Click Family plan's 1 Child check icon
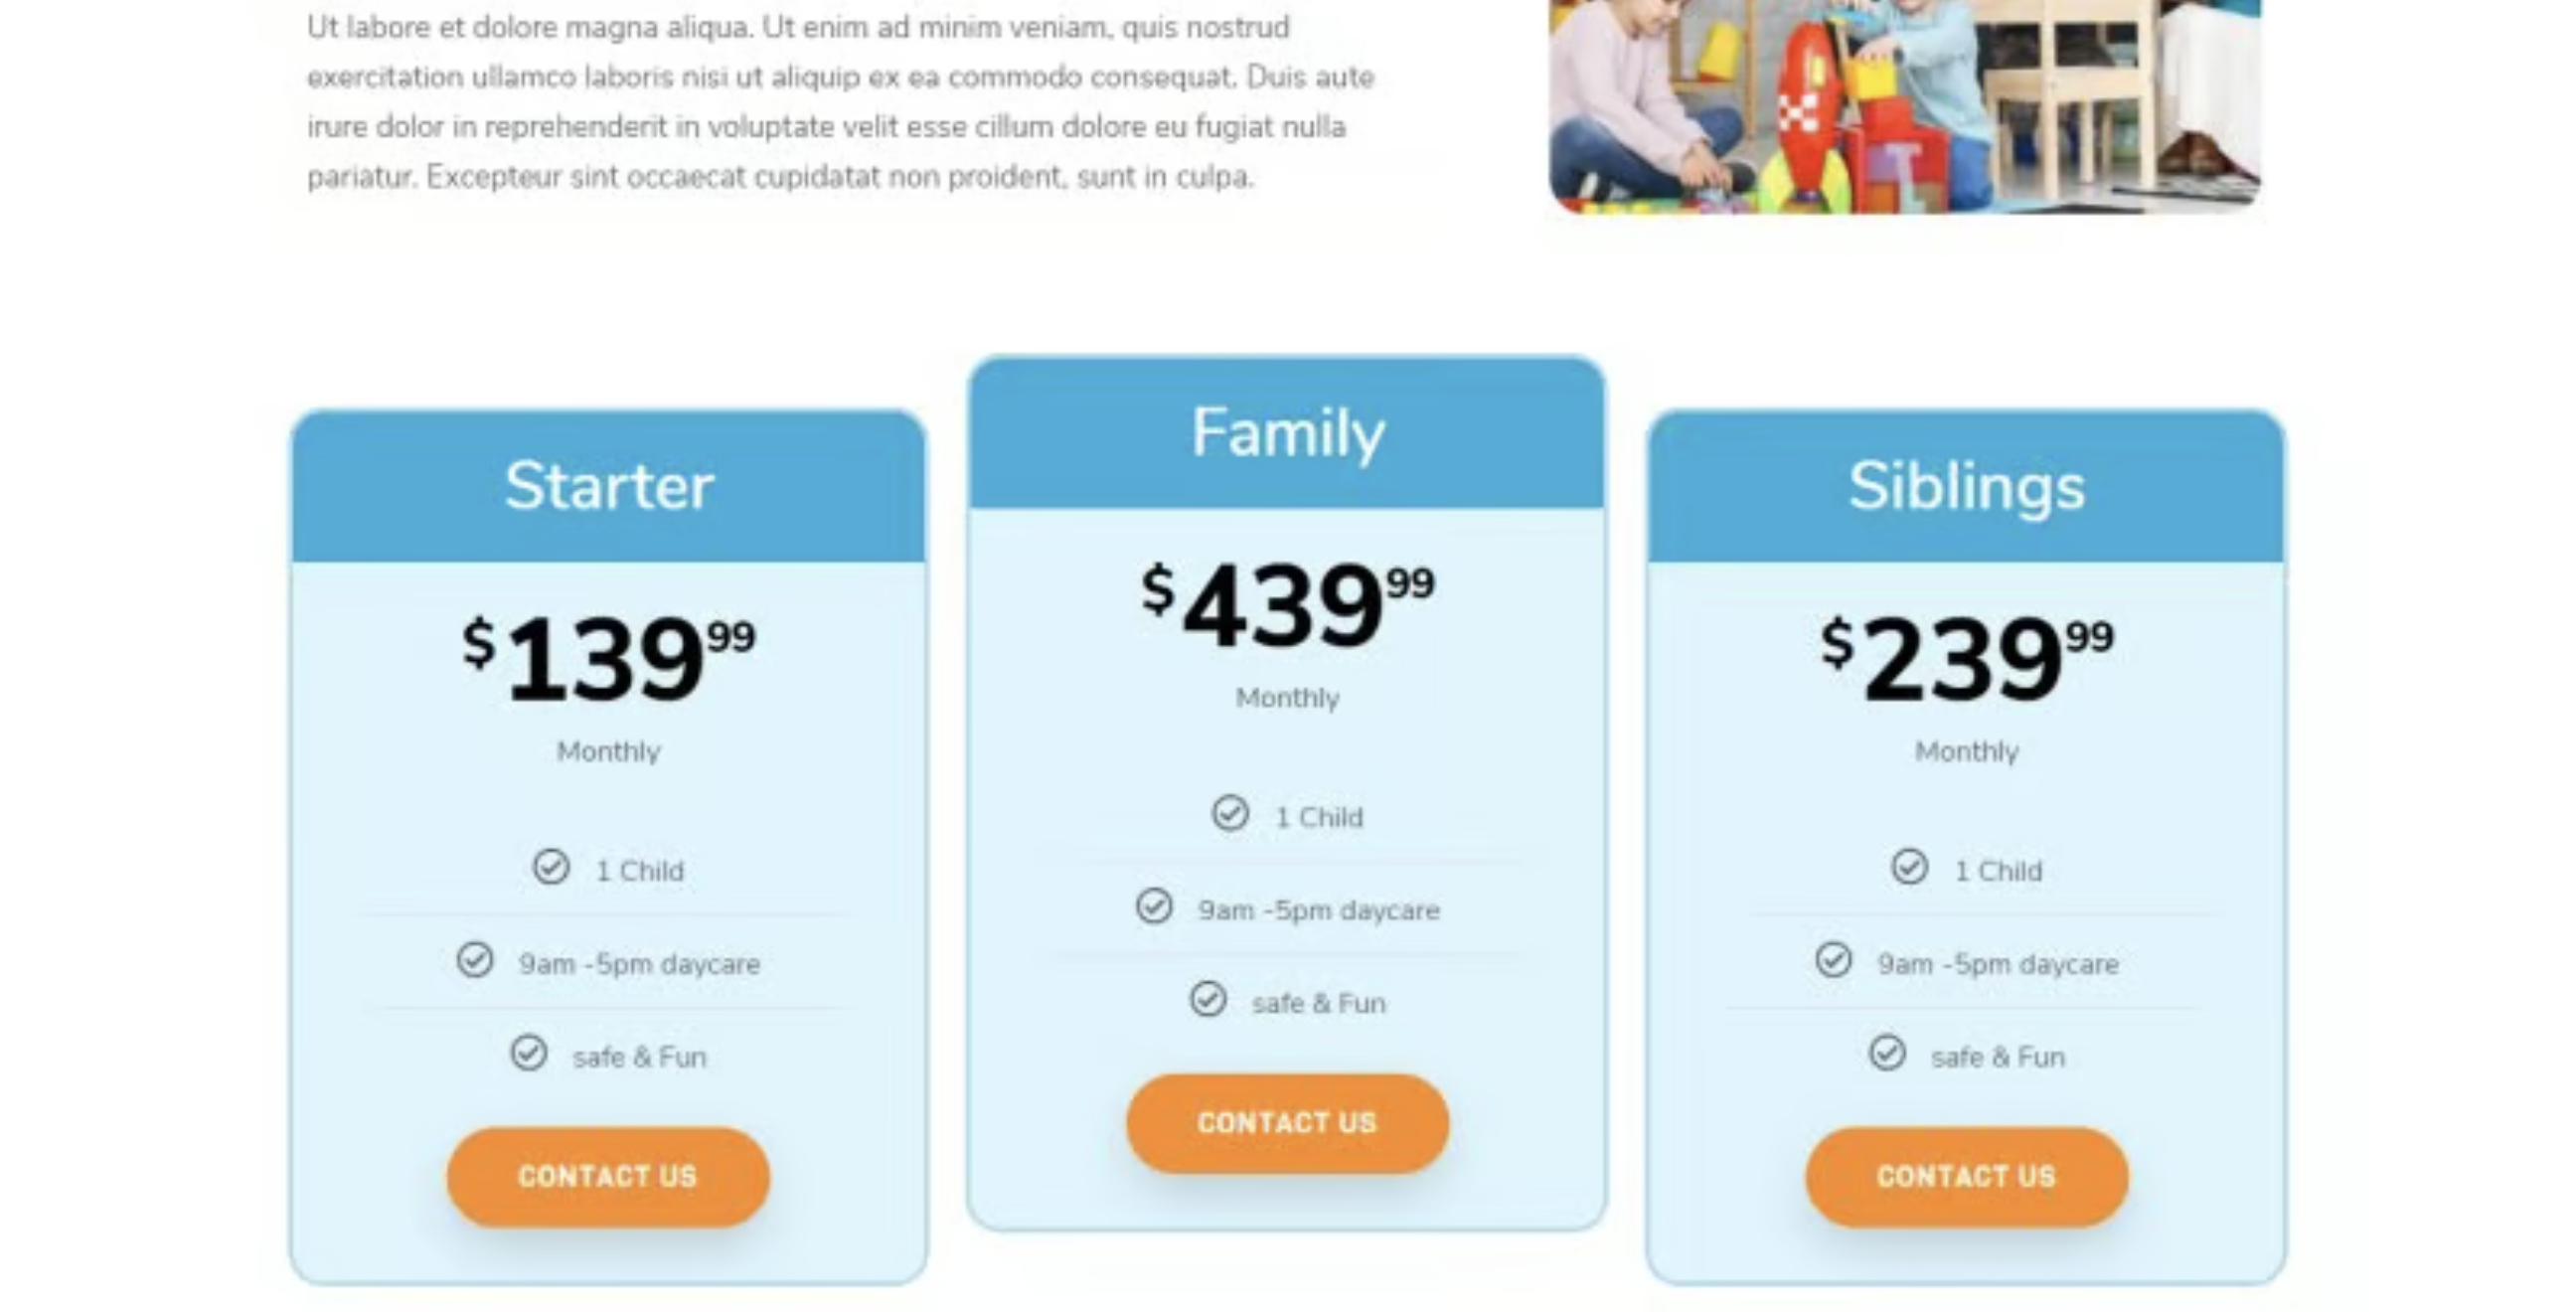The height and width of the screenshot is (1312, 2576). pos(1230,813)
